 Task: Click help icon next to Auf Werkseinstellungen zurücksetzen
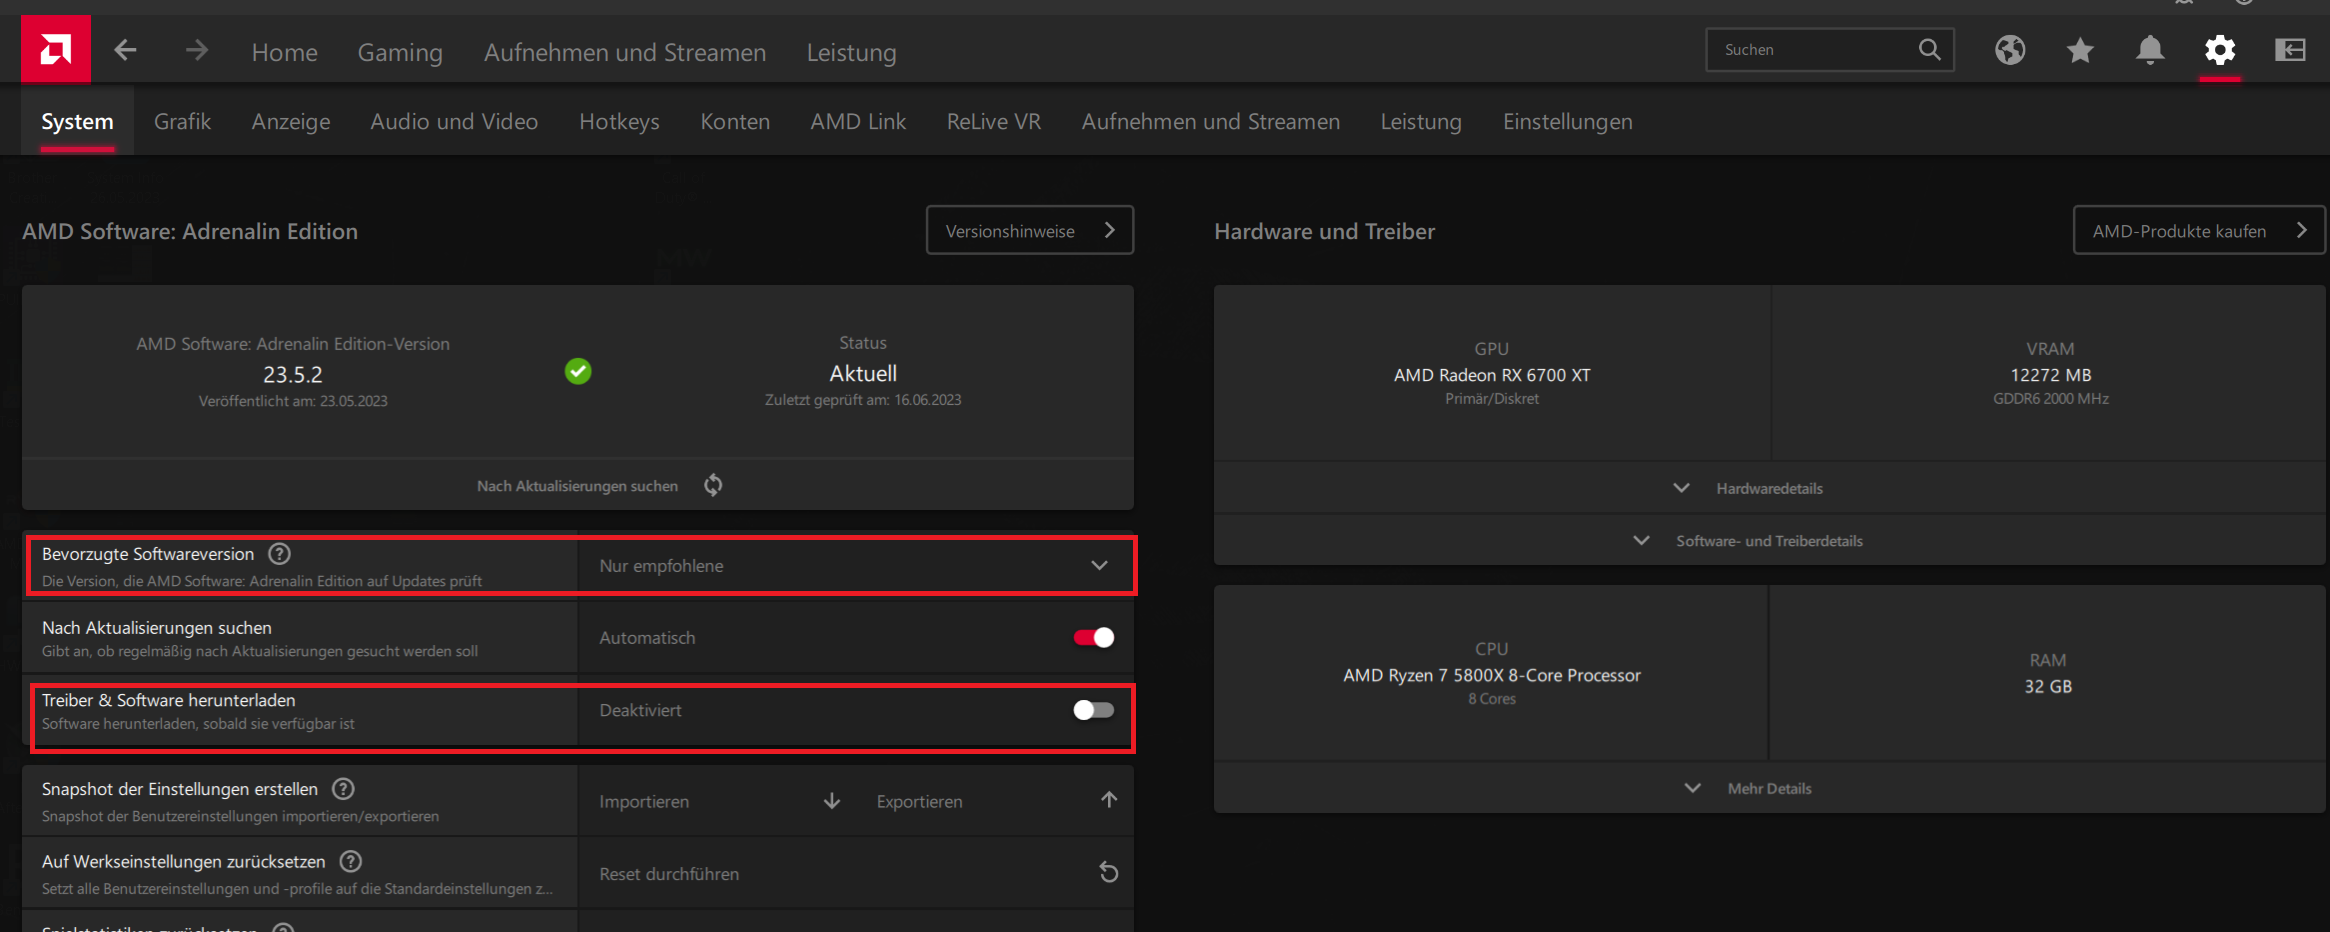point(350,861)
